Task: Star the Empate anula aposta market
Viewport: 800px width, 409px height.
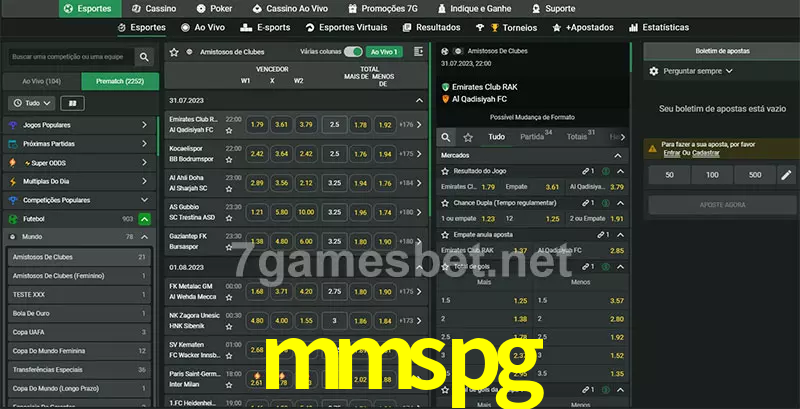Action: point(445,235)
